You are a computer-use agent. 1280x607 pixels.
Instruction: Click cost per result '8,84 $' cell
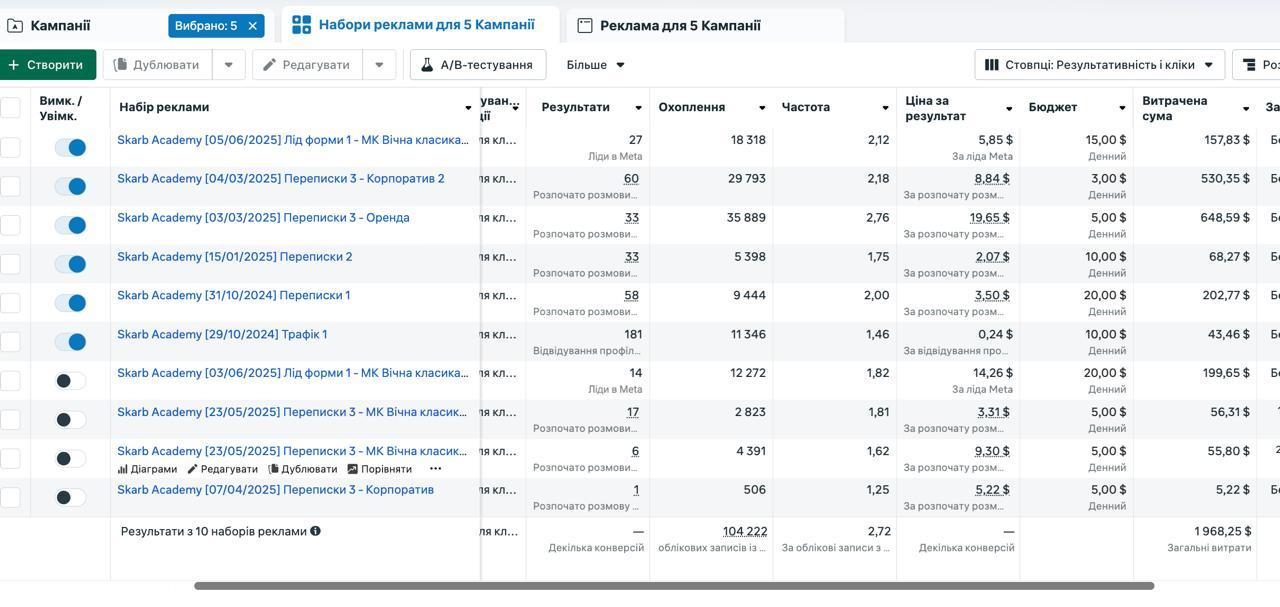(x=992, y=179)
